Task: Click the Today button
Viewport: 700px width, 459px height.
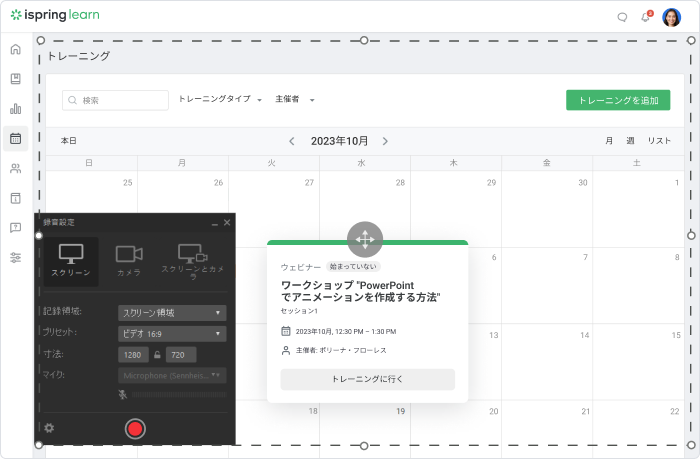Action: click(x=68, y=141)
